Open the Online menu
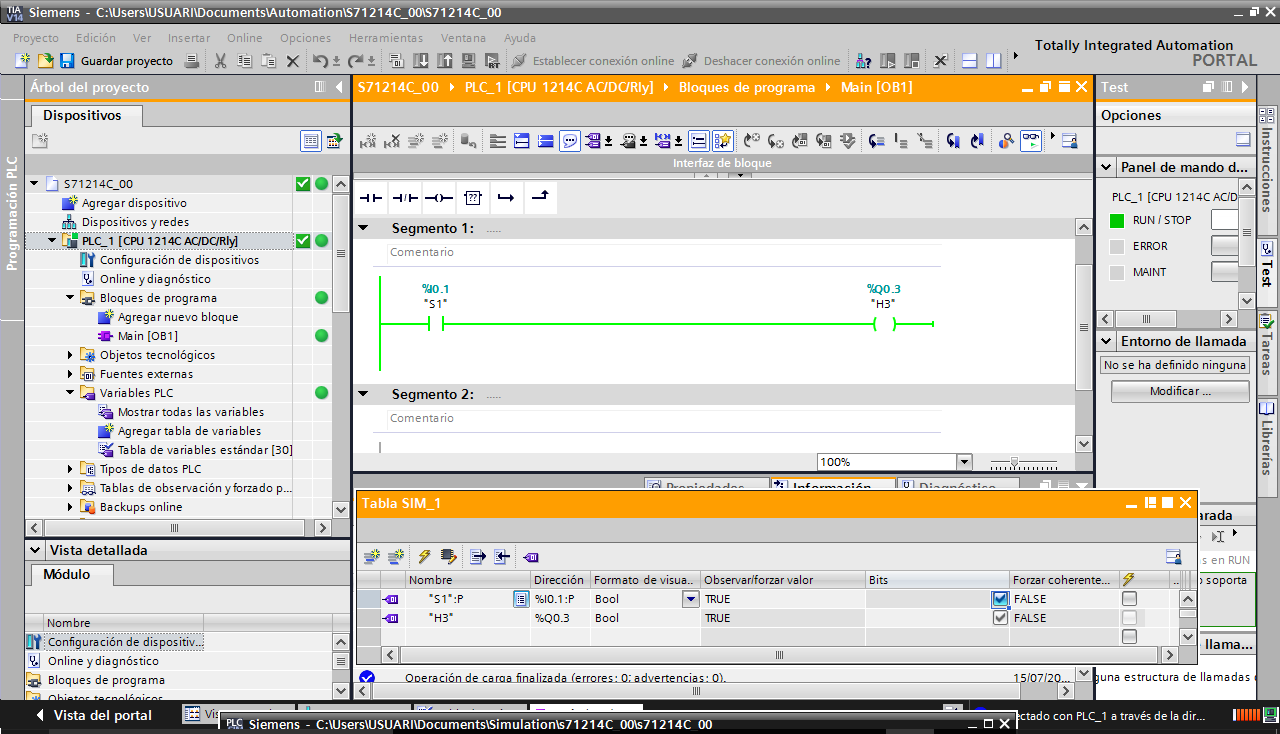This screenshot has height=734, width=1280. click(245, 38)
